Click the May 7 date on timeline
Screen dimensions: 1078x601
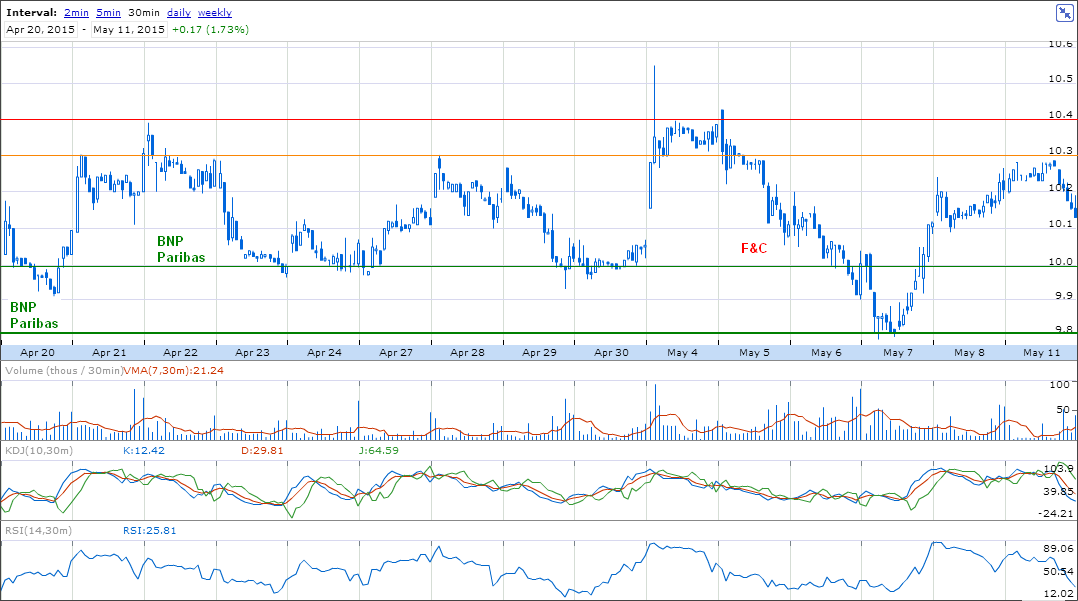click(897, 353)
